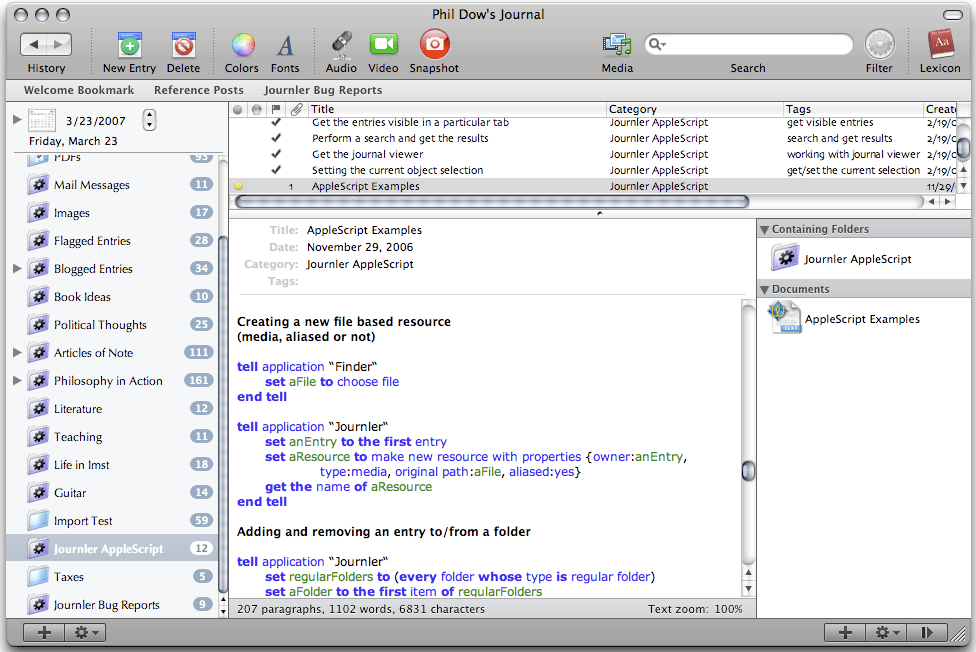
Task: Open the Welcome Bookmark tab
Action: [x=79, y=90]
